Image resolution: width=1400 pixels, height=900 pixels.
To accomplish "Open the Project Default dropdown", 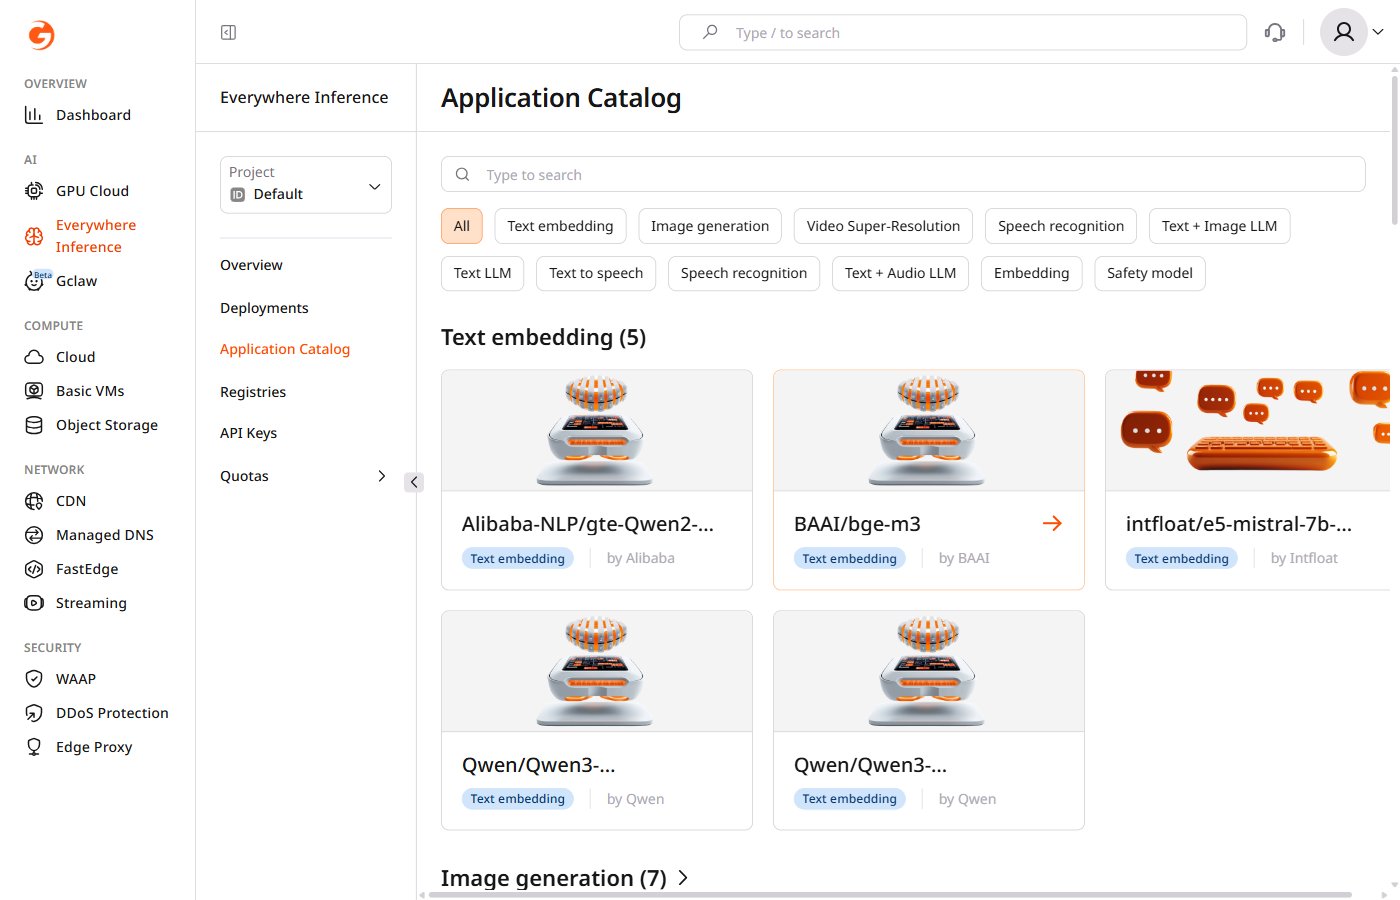I will 306,184.
